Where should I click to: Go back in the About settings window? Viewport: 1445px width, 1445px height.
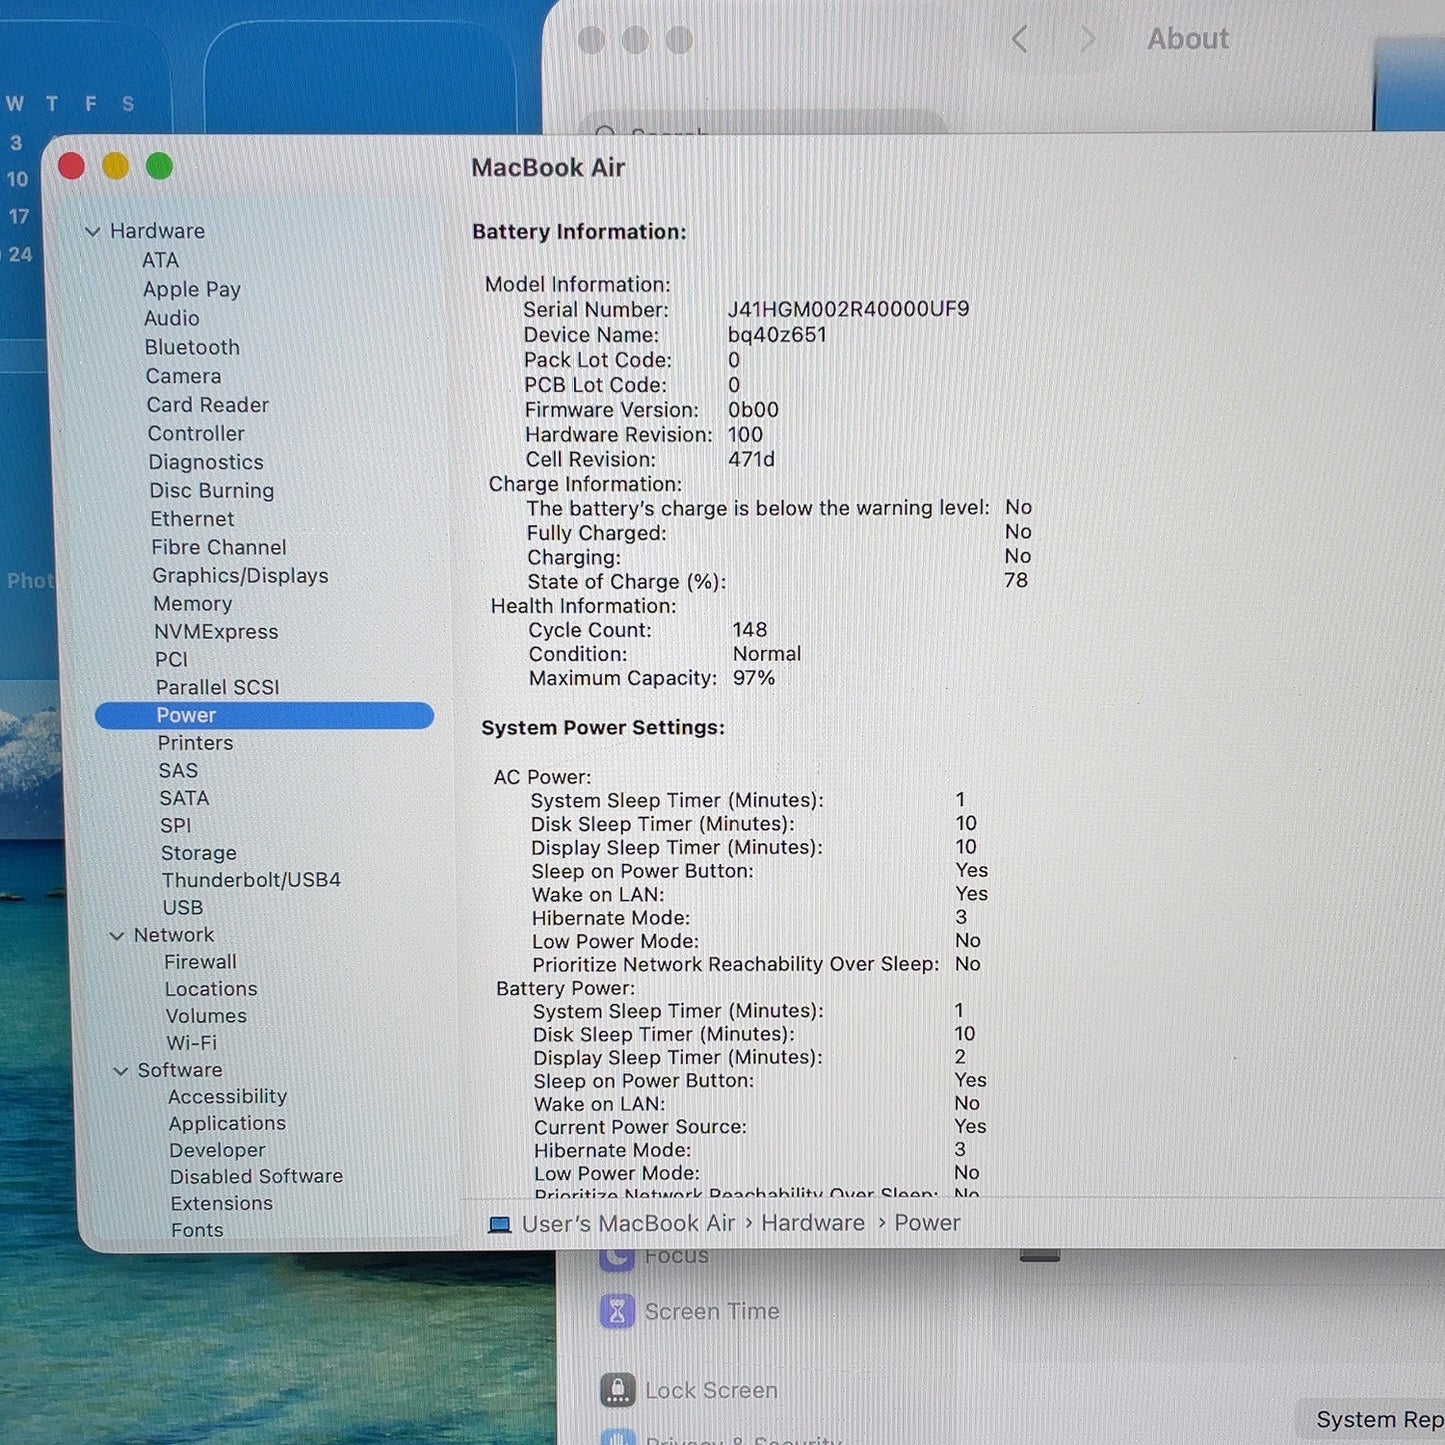click(x=1019, y=39)
